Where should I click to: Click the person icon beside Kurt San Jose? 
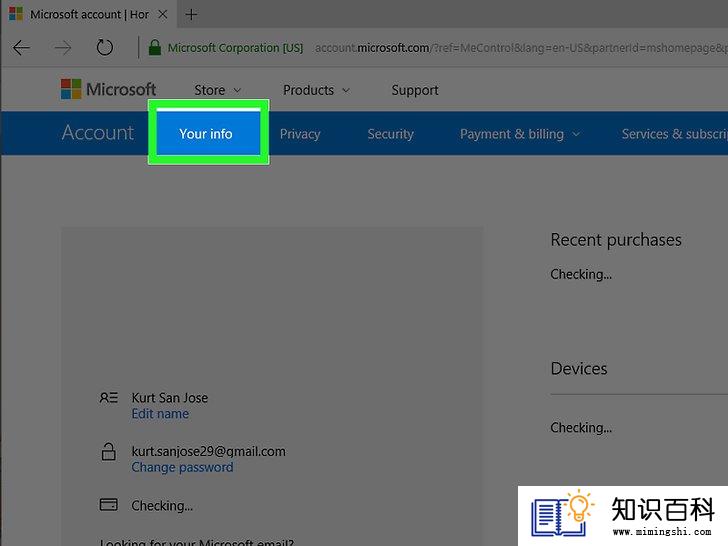(x=109, y=398)
